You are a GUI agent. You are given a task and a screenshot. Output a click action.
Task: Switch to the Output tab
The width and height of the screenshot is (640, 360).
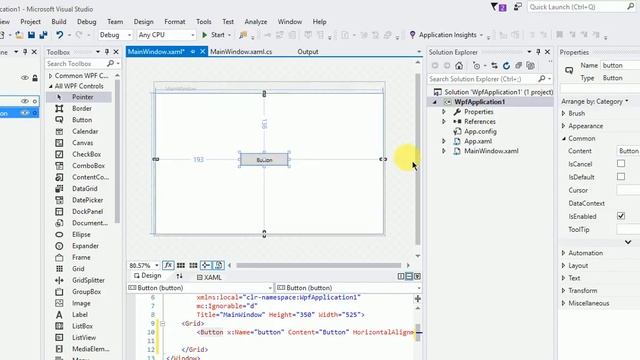tap(308, 52)
